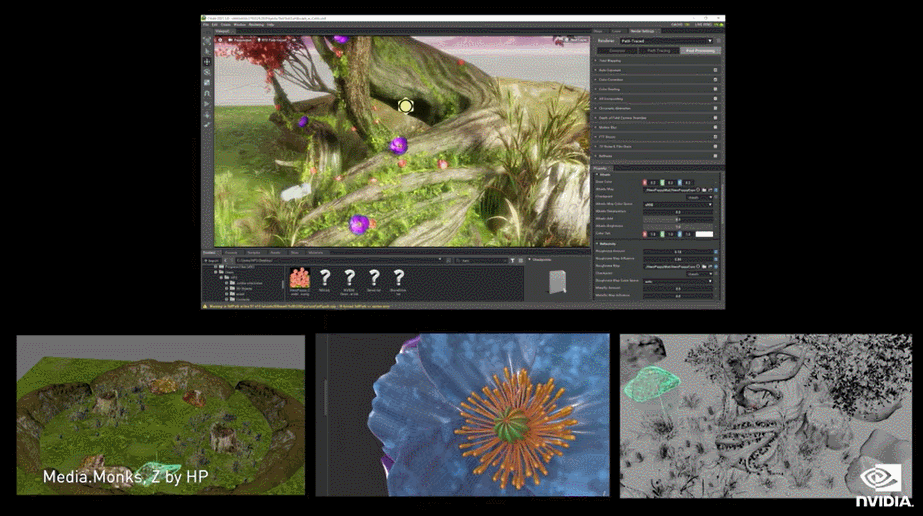
Task: Click the content browser path field
Action: click(x=339, y=260)
